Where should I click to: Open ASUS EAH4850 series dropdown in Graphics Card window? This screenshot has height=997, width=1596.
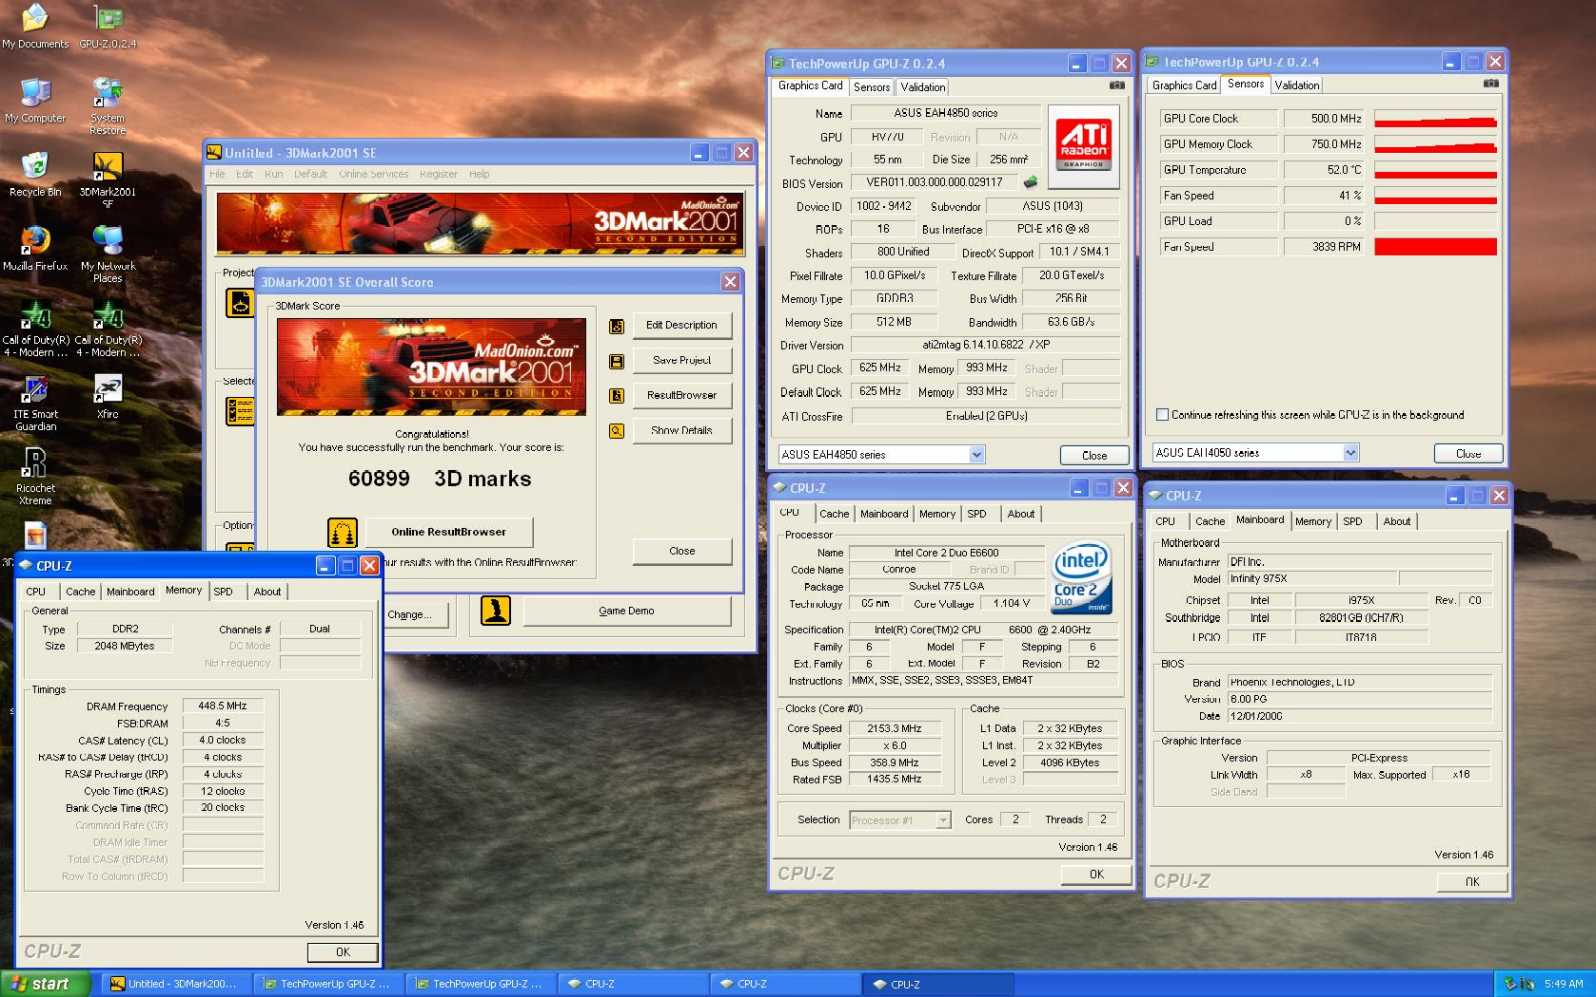[x=977, y=455]
